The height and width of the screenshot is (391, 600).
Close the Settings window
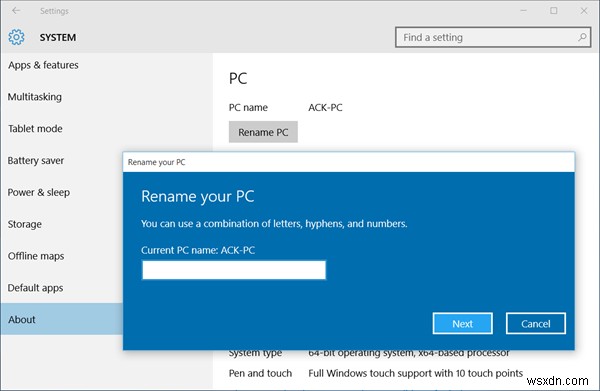click(584, 10)
